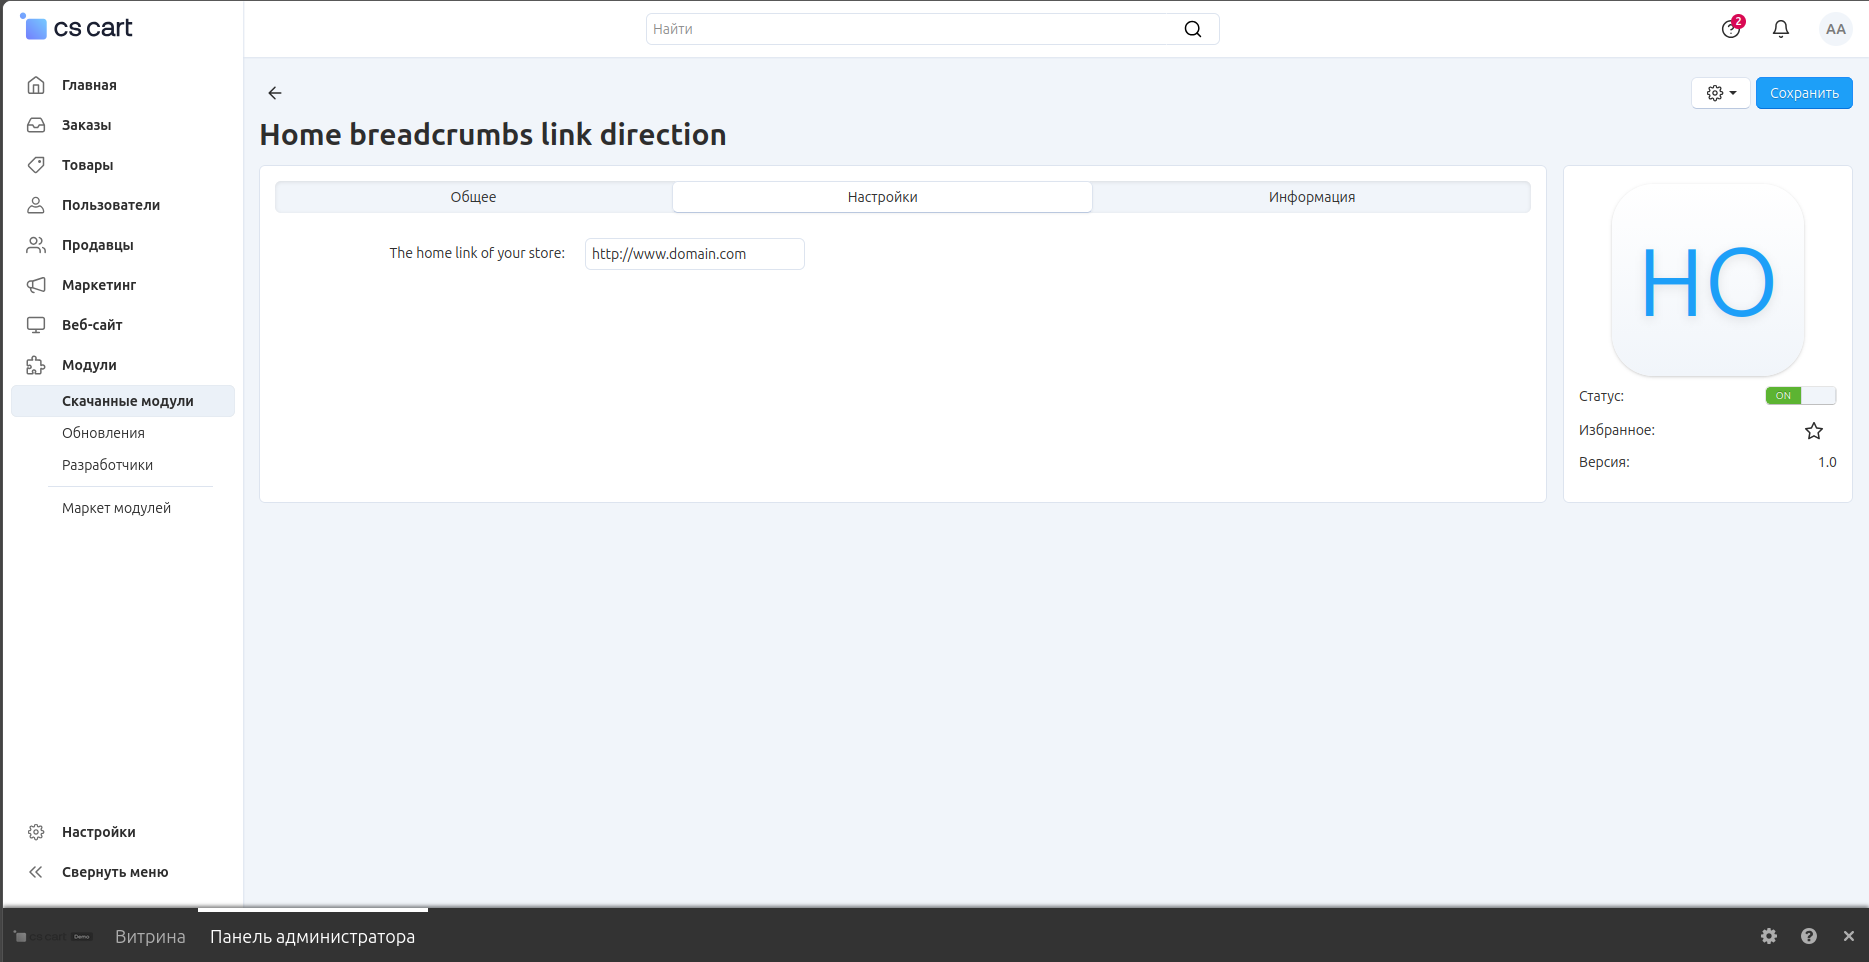Click the CS-Cart logo

pos(78,28)
